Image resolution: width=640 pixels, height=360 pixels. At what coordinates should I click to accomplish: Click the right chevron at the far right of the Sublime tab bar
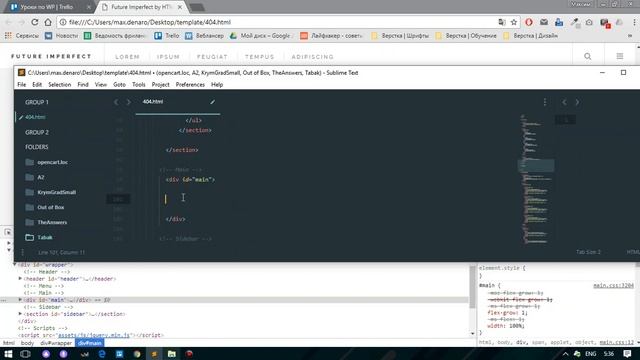[577, 102]
